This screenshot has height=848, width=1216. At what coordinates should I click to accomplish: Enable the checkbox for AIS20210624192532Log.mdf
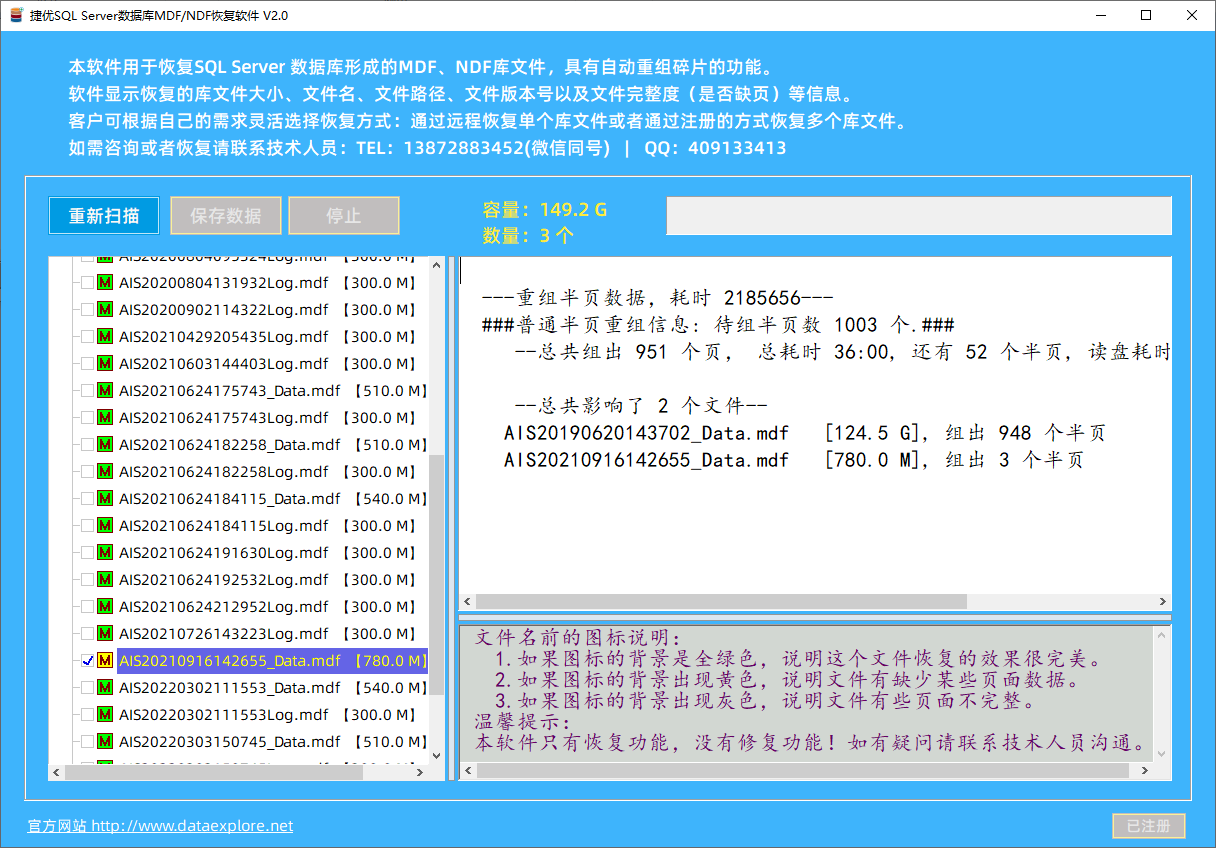tap(87, 580)
